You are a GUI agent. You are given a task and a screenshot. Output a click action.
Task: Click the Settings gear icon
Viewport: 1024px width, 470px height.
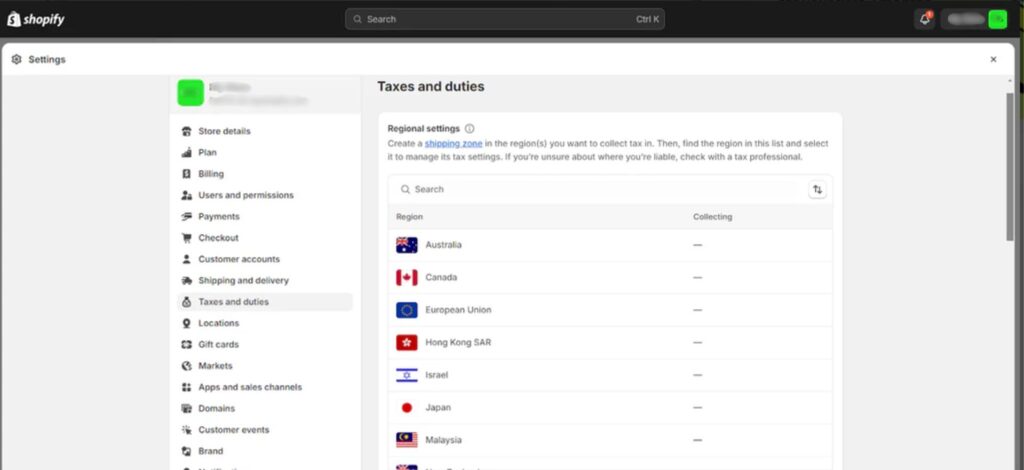click(16, 60)
